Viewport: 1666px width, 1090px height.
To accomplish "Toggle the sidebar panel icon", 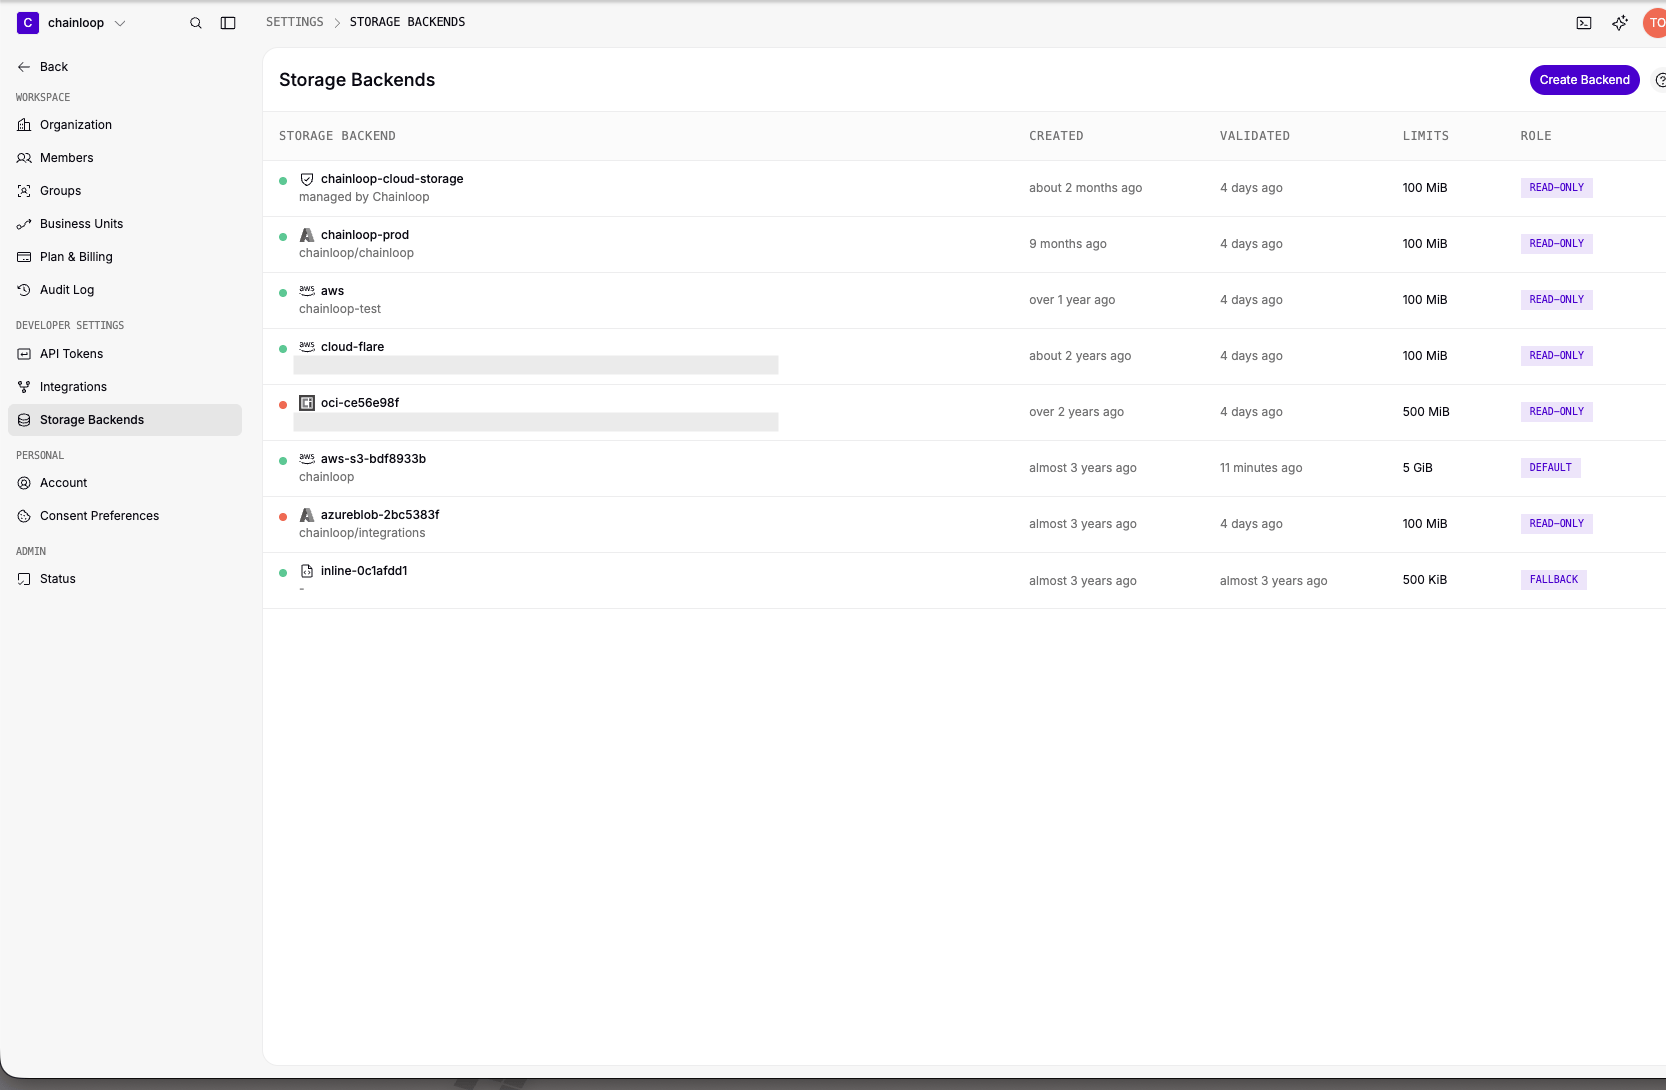I will 228,23.
